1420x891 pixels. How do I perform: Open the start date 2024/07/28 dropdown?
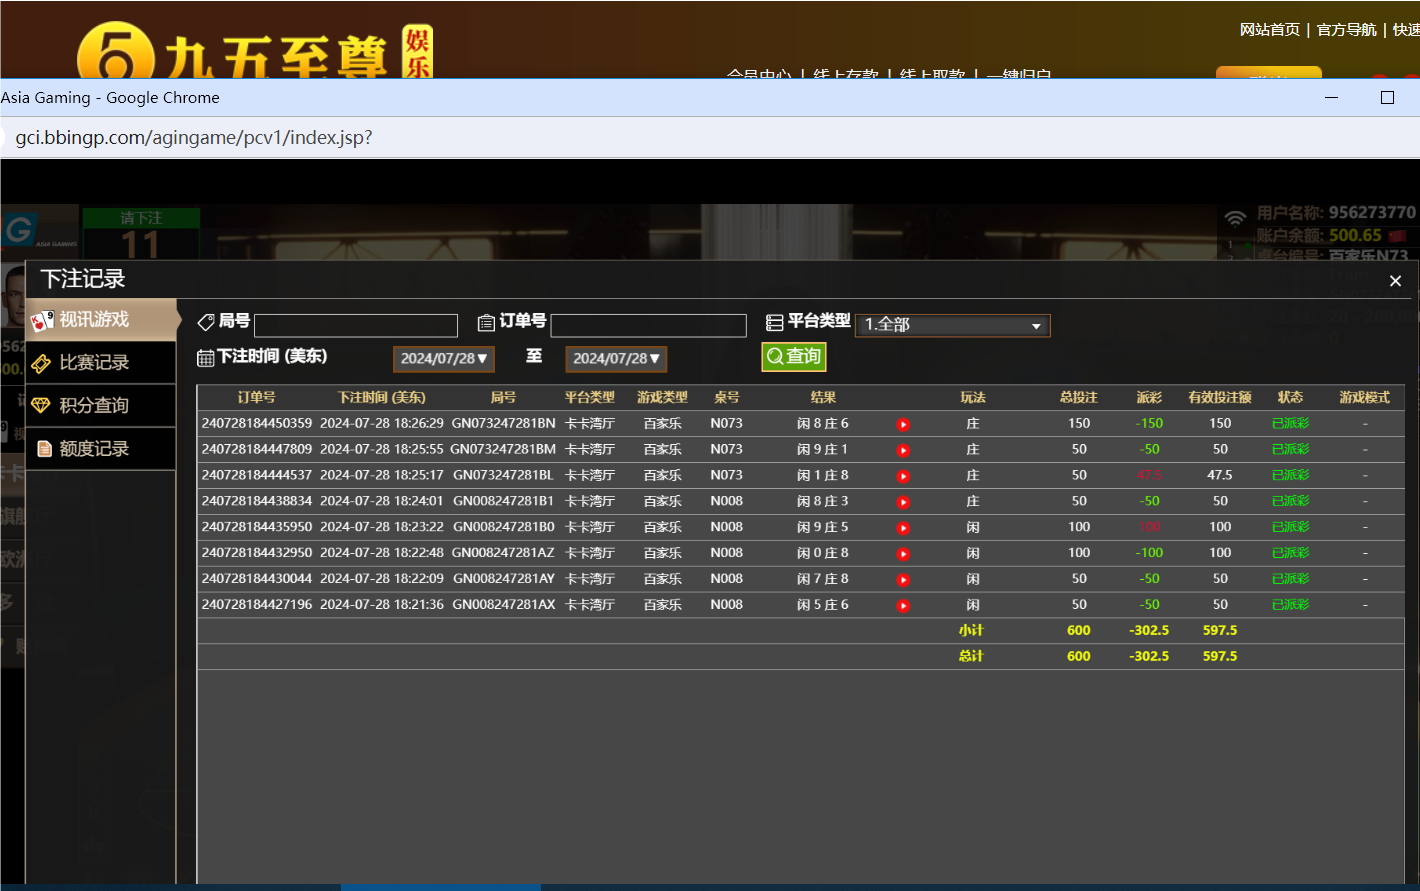[x=443, y=358]
